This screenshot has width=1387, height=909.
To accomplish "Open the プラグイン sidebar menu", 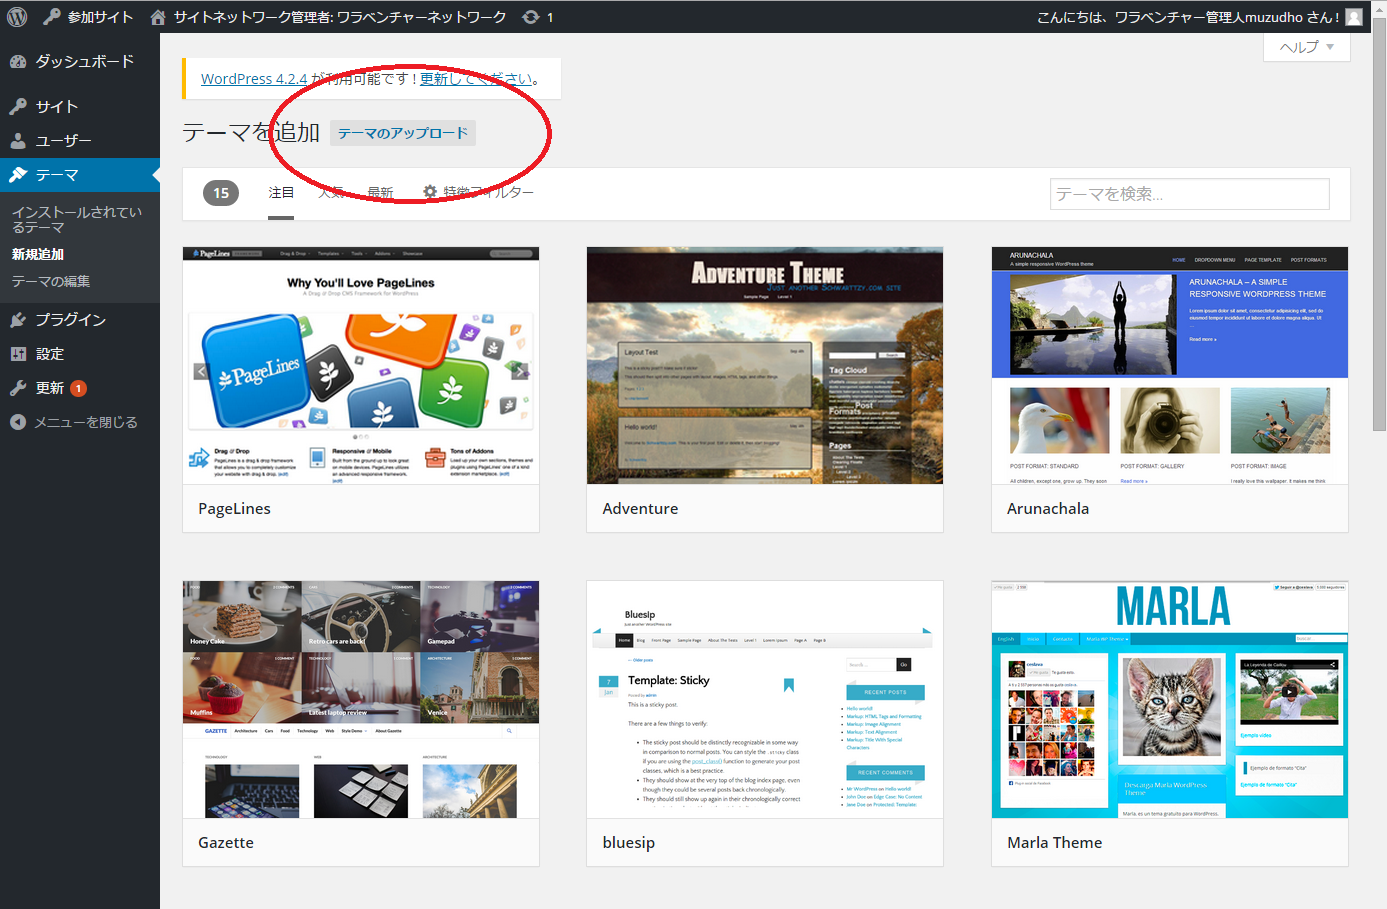I will 80,320.
